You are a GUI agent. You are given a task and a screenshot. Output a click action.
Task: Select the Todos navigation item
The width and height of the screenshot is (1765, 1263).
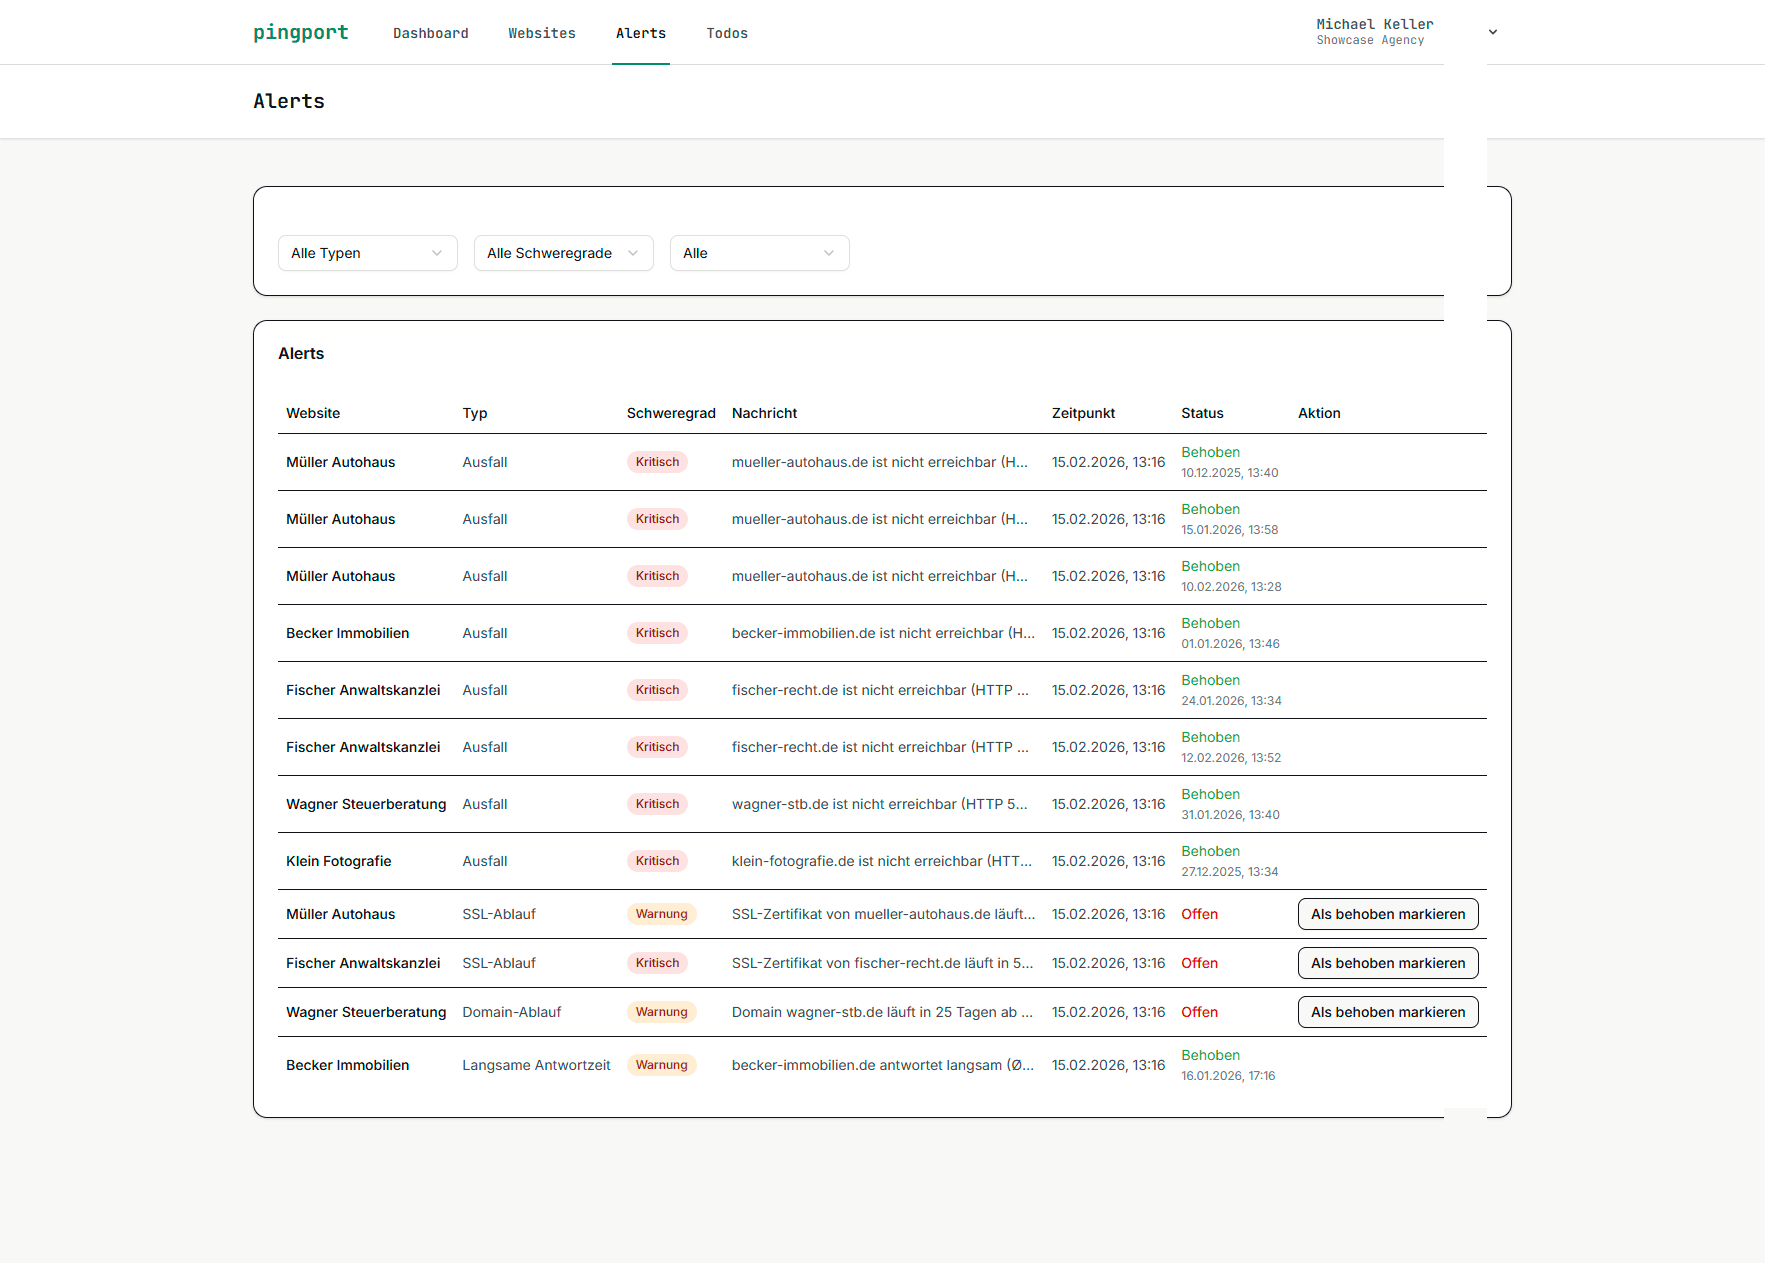point(726,33)
